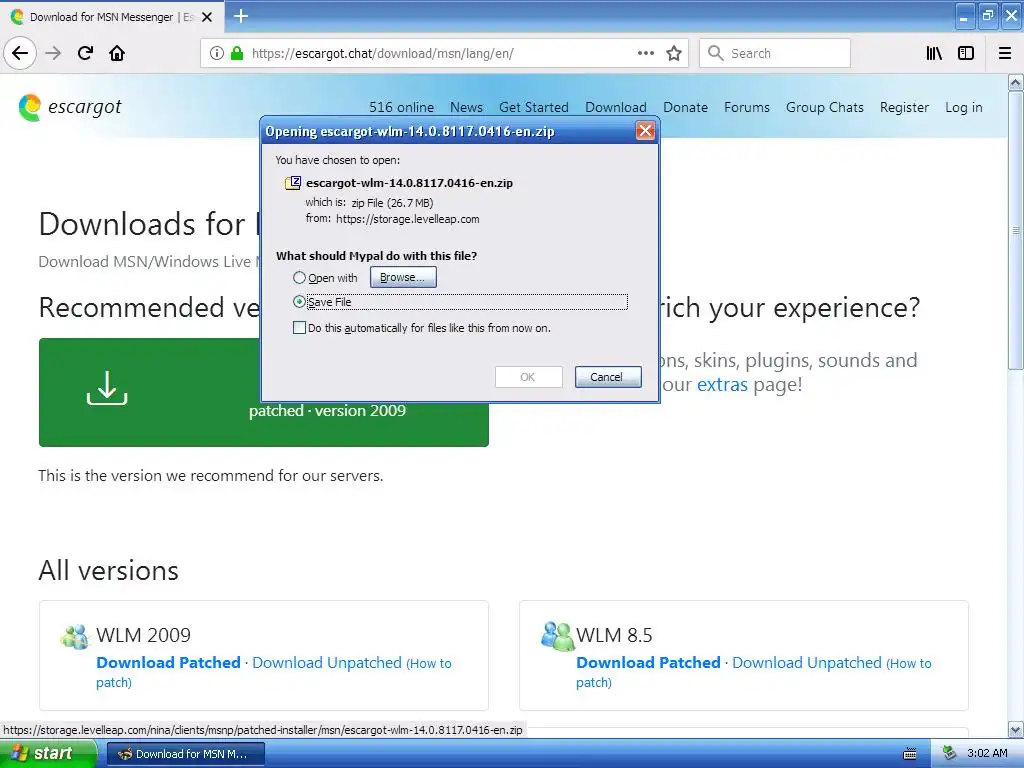Click the Browse... button

click(403, 278)
